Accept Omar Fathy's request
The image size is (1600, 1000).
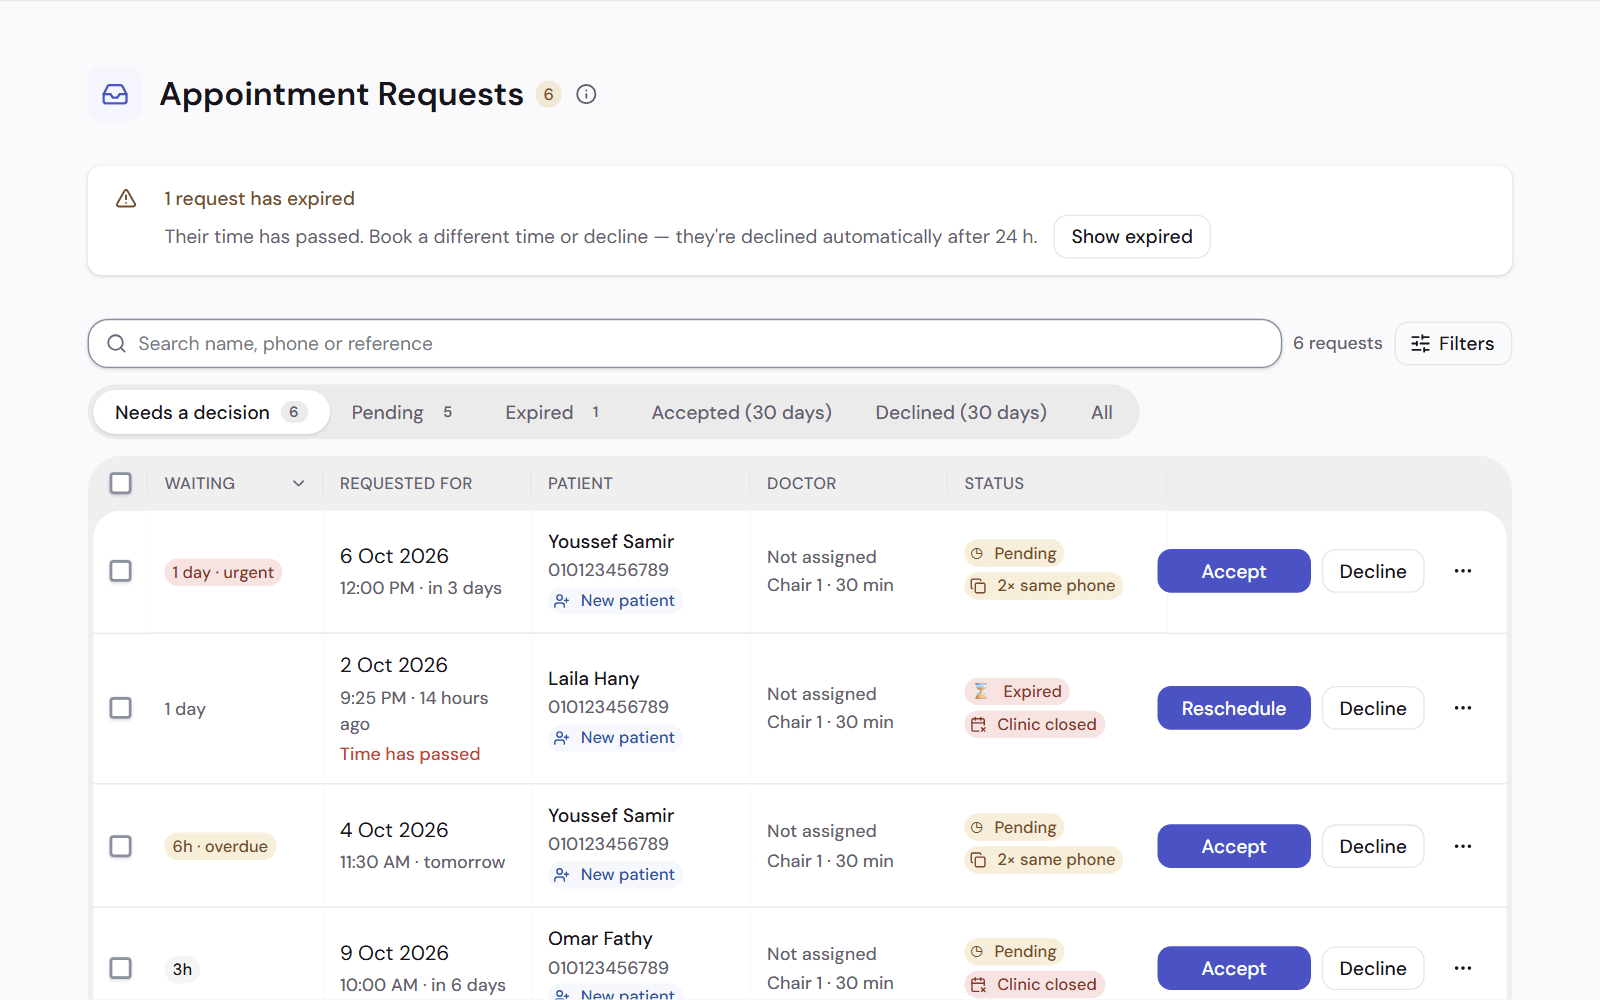(1234, 968)
